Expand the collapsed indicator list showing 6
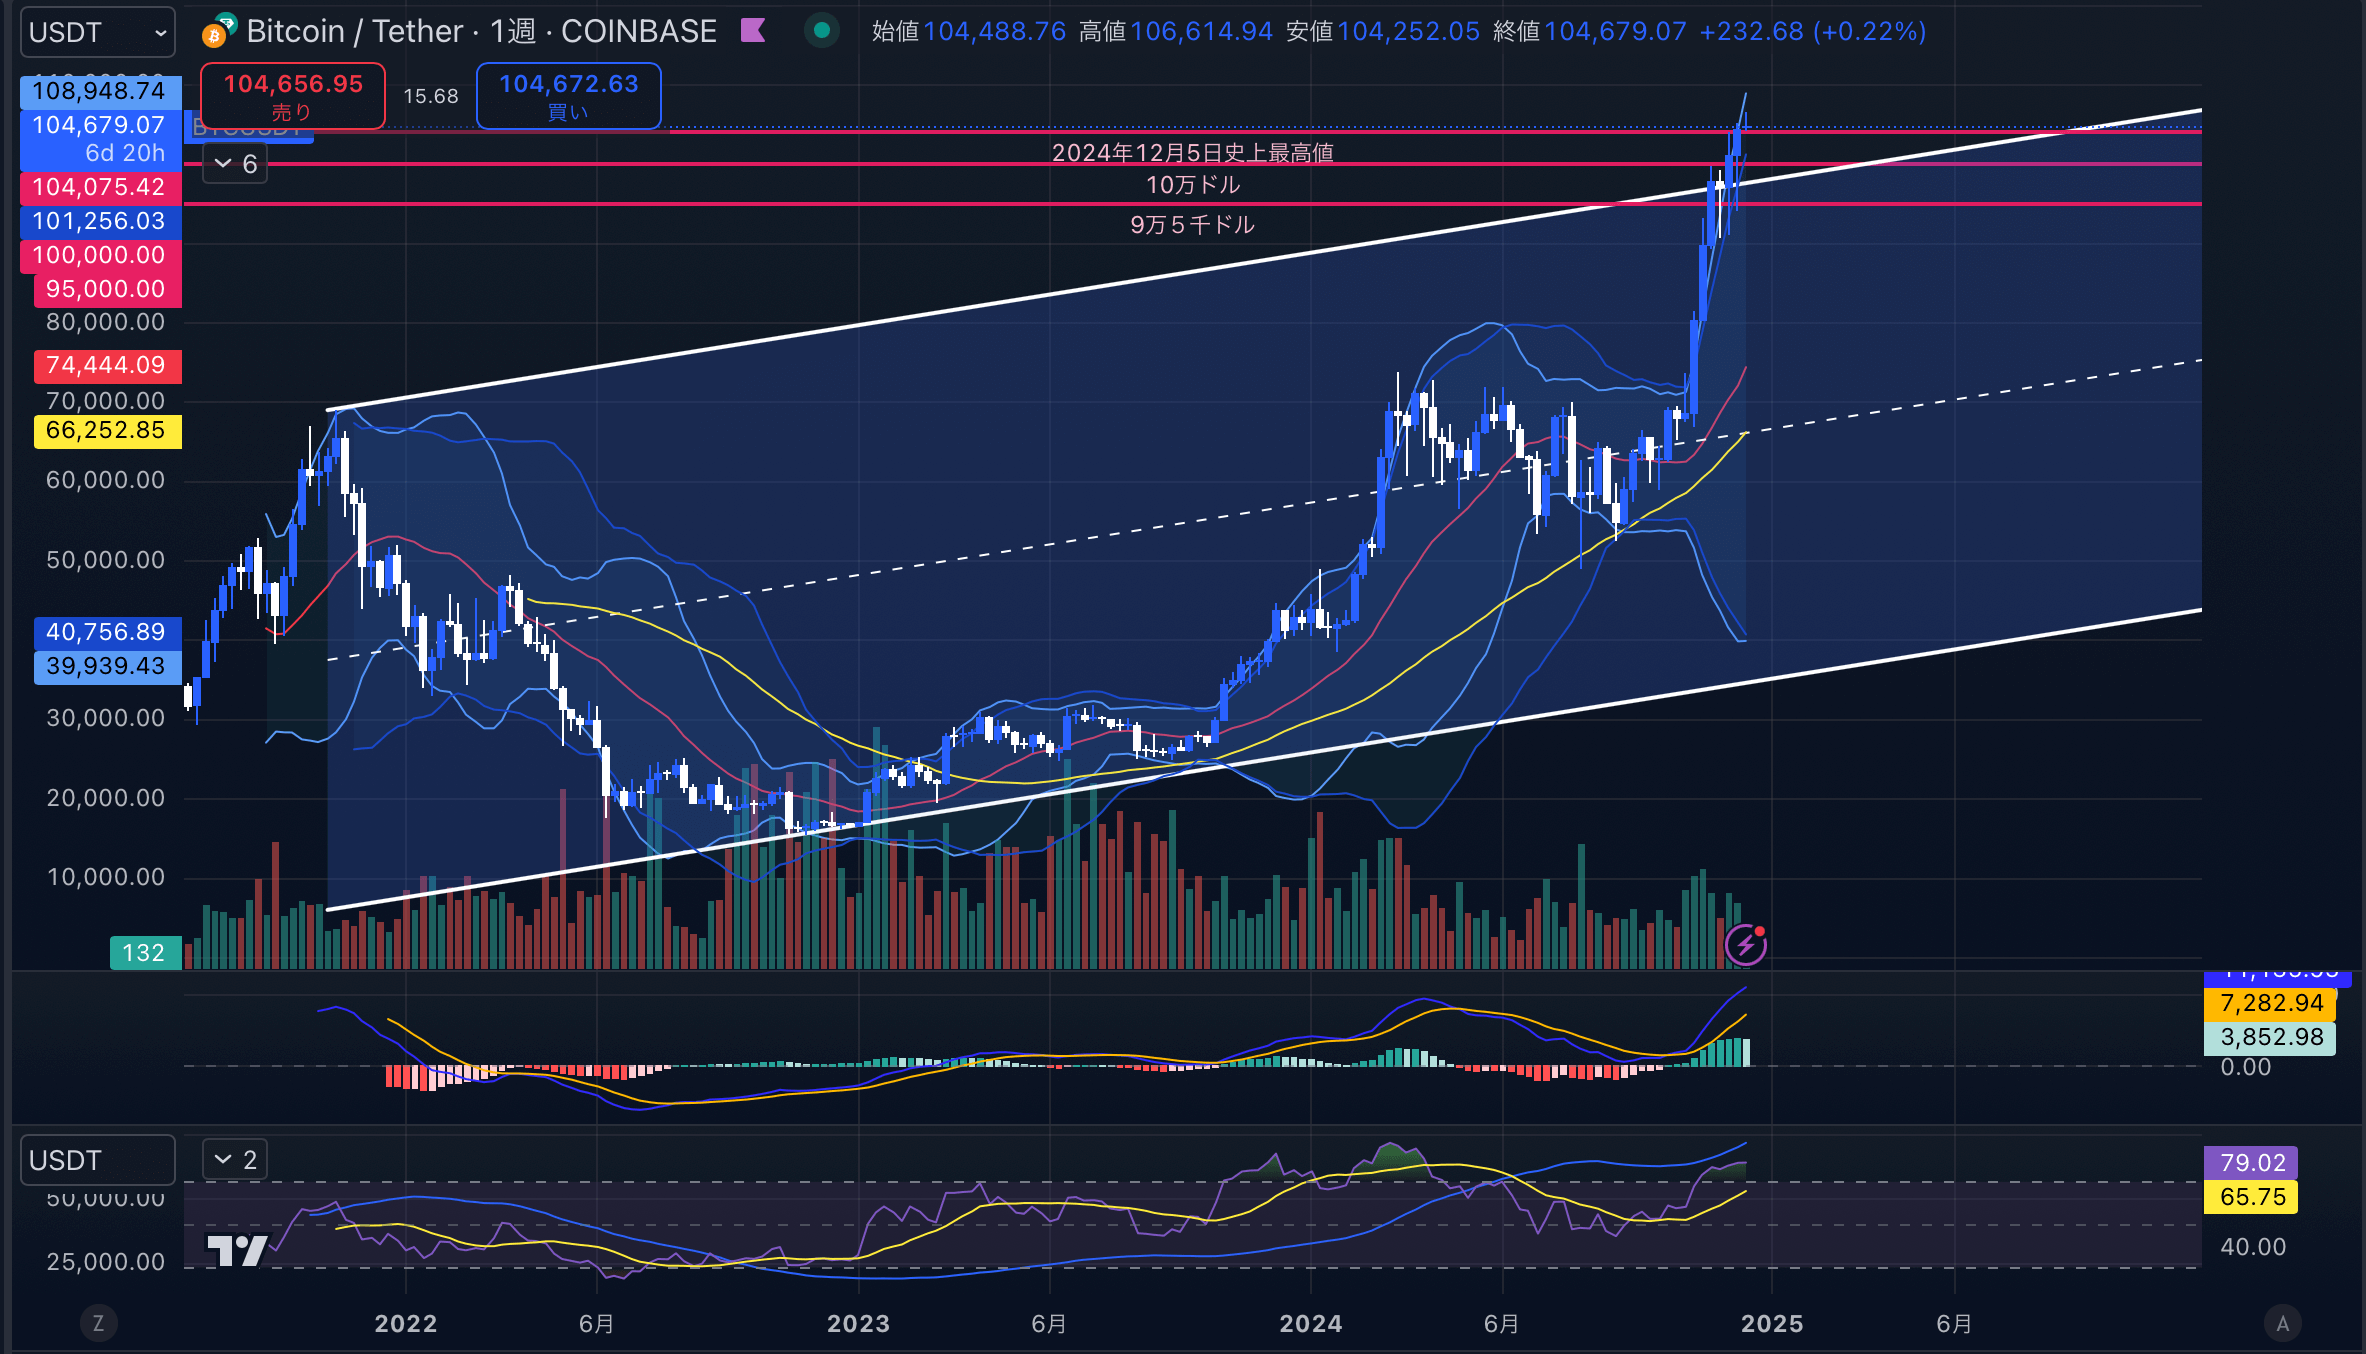This screenshot has height=1354, width=2366. (x=235, y=164)
